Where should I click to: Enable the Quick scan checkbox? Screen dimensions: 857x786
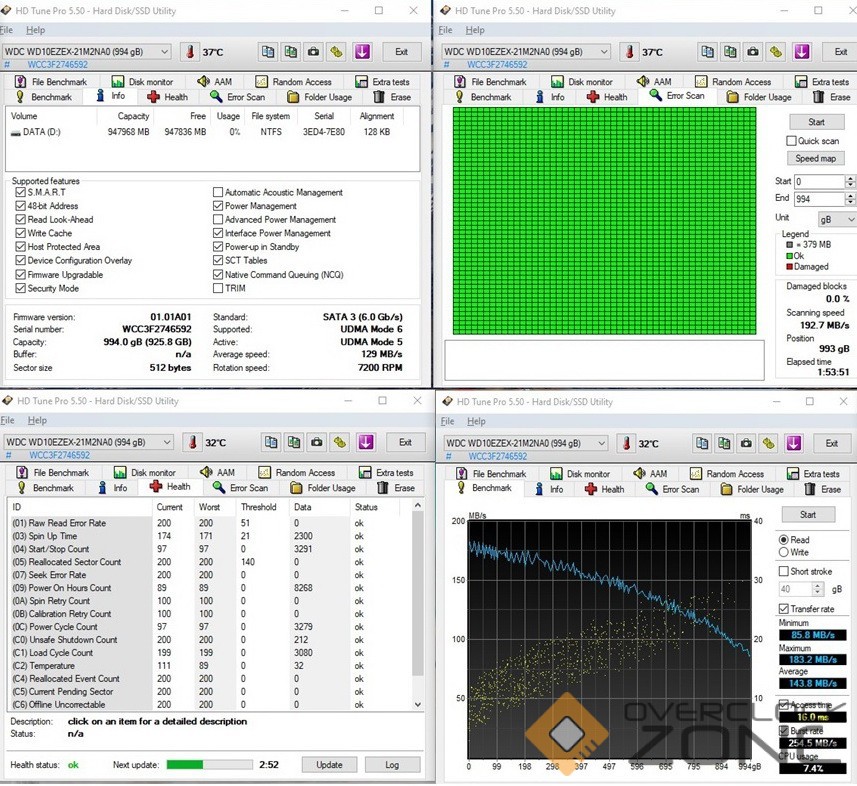pyautogui.click(x=792, y=141)
